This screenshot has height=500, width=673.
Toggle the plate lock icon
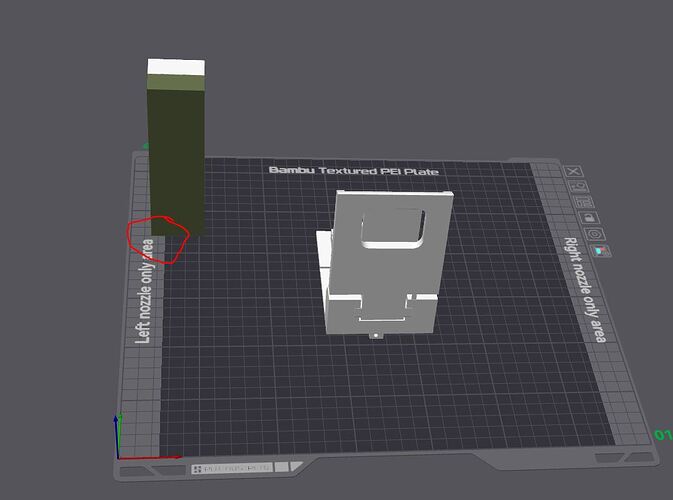click(589, 218)
